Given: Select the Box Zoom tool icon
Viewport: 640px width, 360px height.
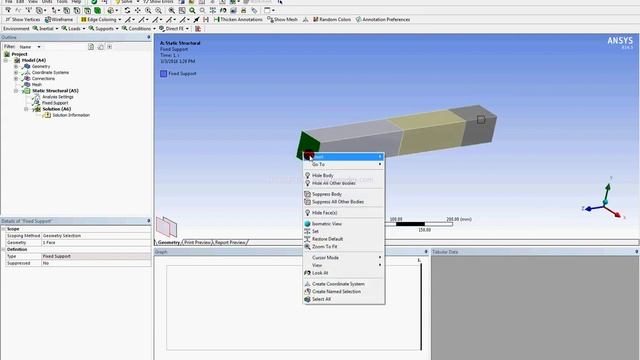Looking at the screenshot, I should (158, 10).
